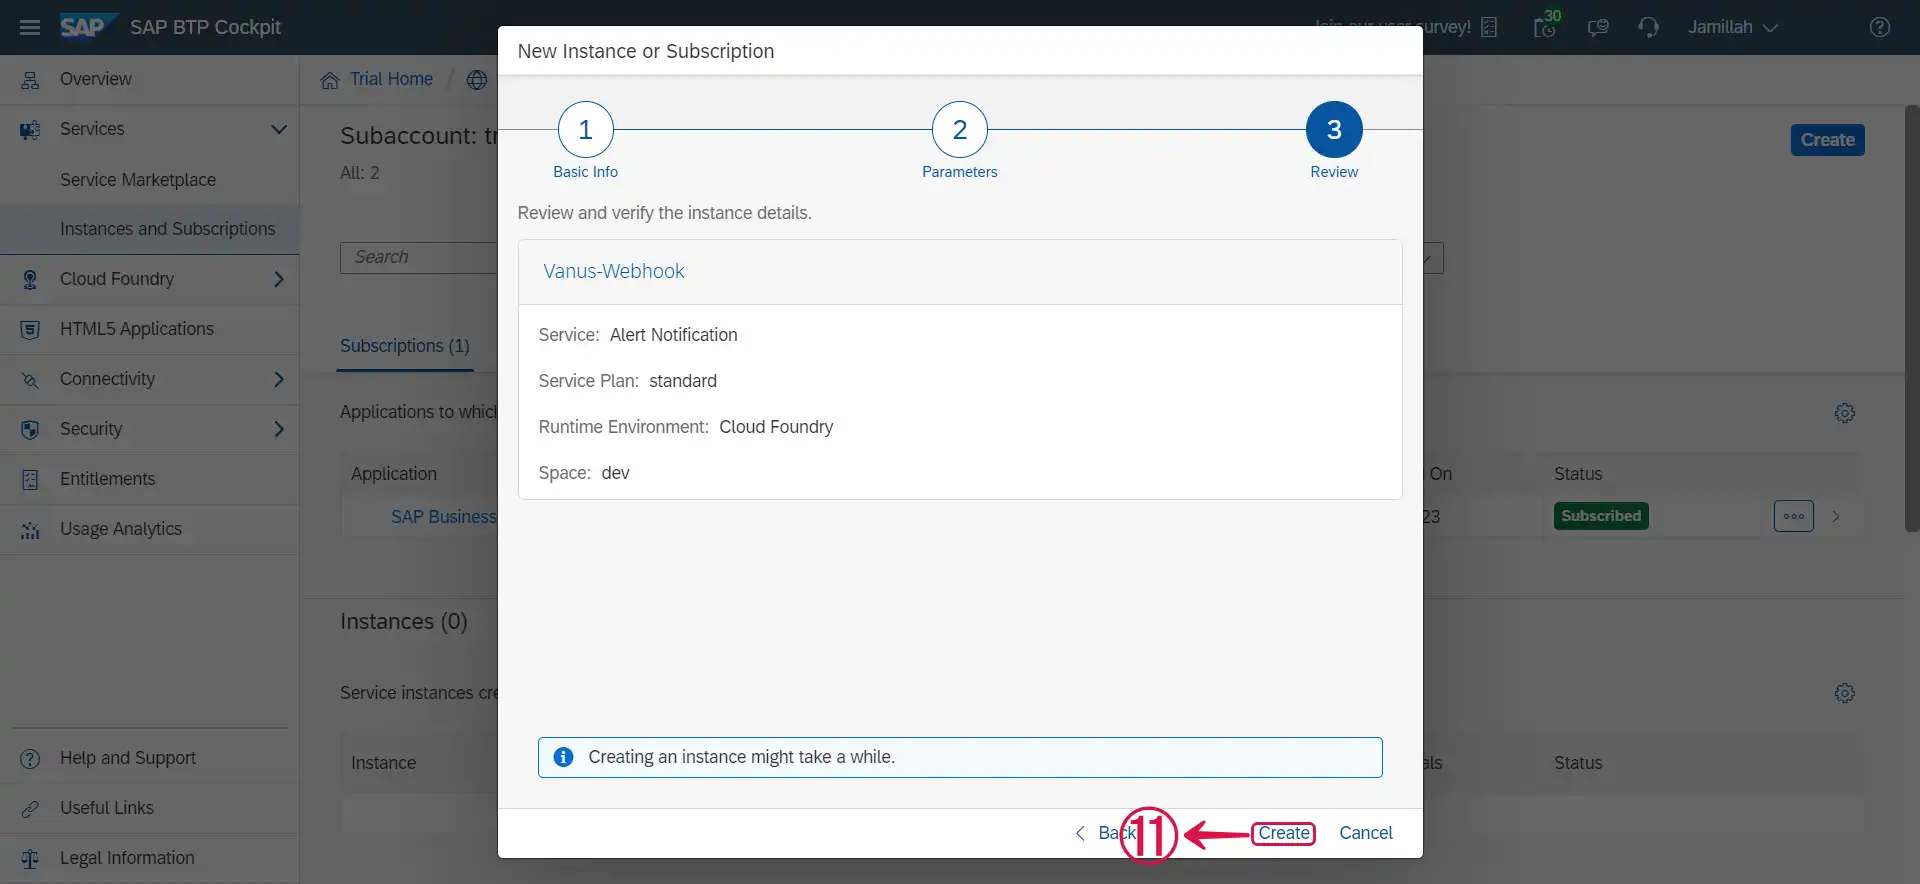
Task: Open subscriptions table settings gear icon
Action: [1845, 413]
